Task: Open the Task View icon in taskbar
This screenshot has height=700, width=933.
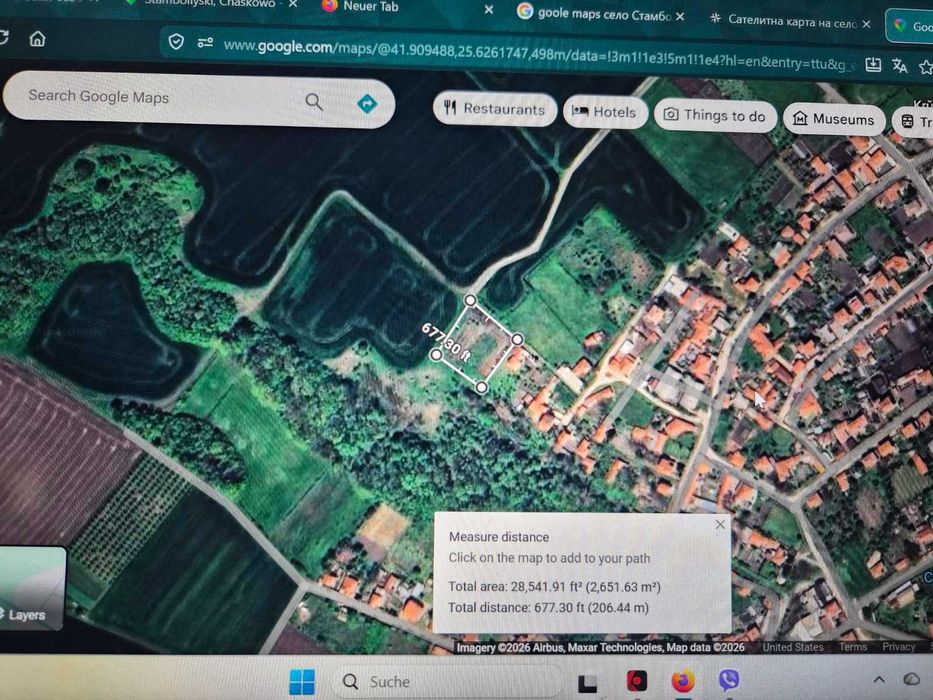Action: click(x=587, y=683)
